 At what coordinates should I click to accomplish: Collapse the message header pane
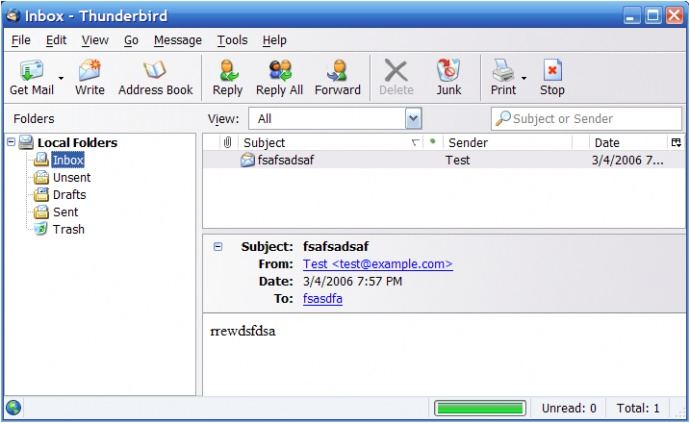218,246
